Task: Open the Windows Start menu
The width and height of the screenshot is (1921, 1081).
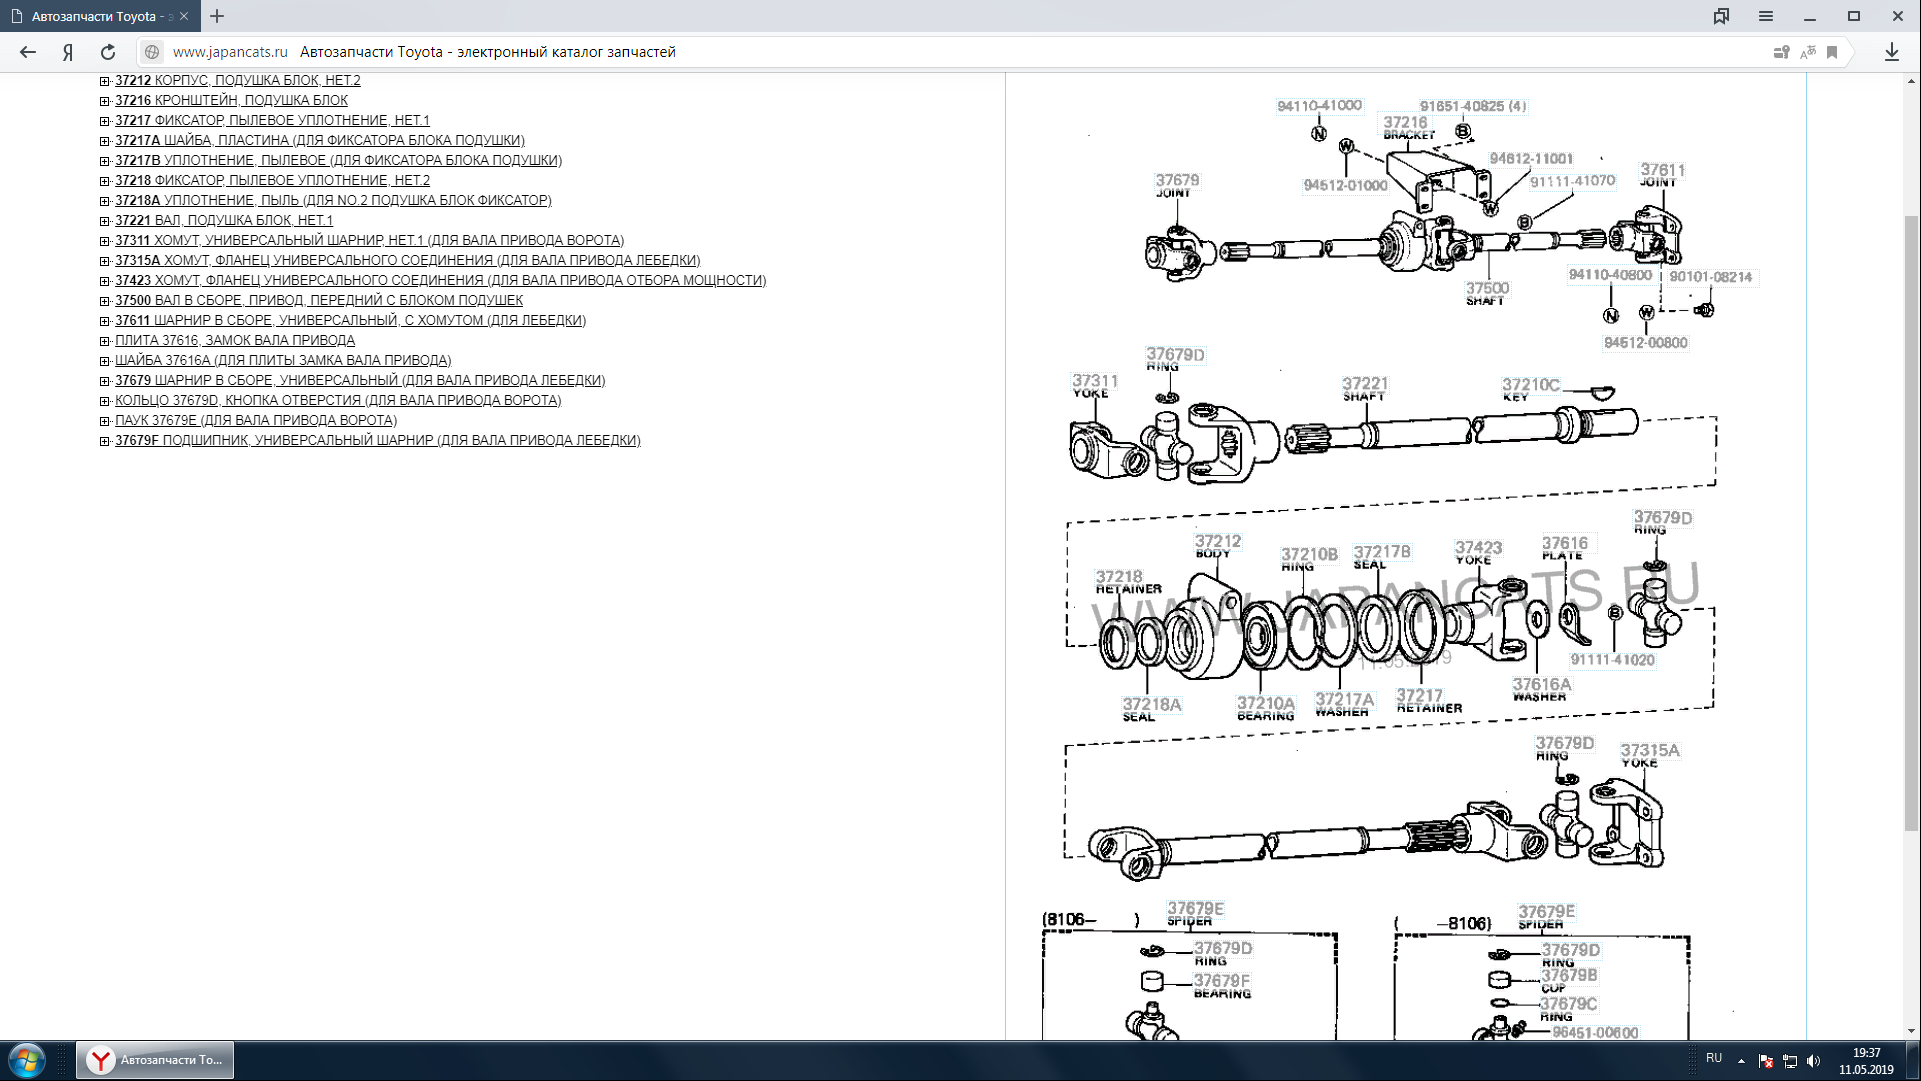Action: pos(27,1060)
